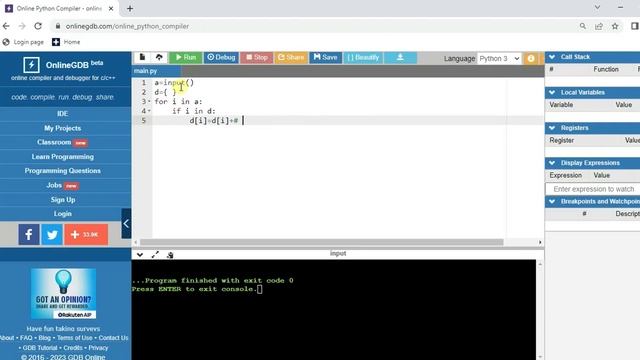
Task: Click the orange info icon beside language
Action: click(x=531, y=58)
